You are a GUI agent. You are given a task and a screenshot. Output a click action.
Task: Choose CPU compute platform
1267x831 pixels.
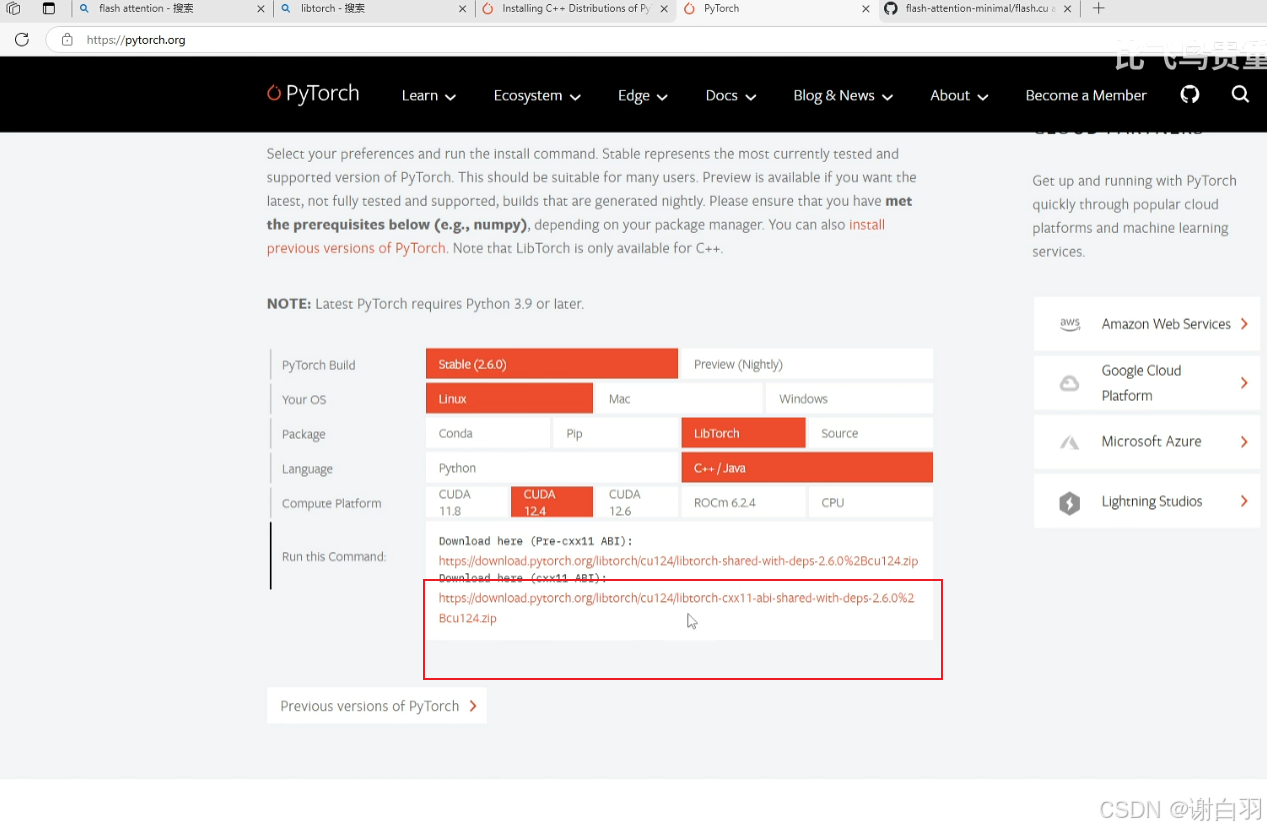tap(870, 502)
